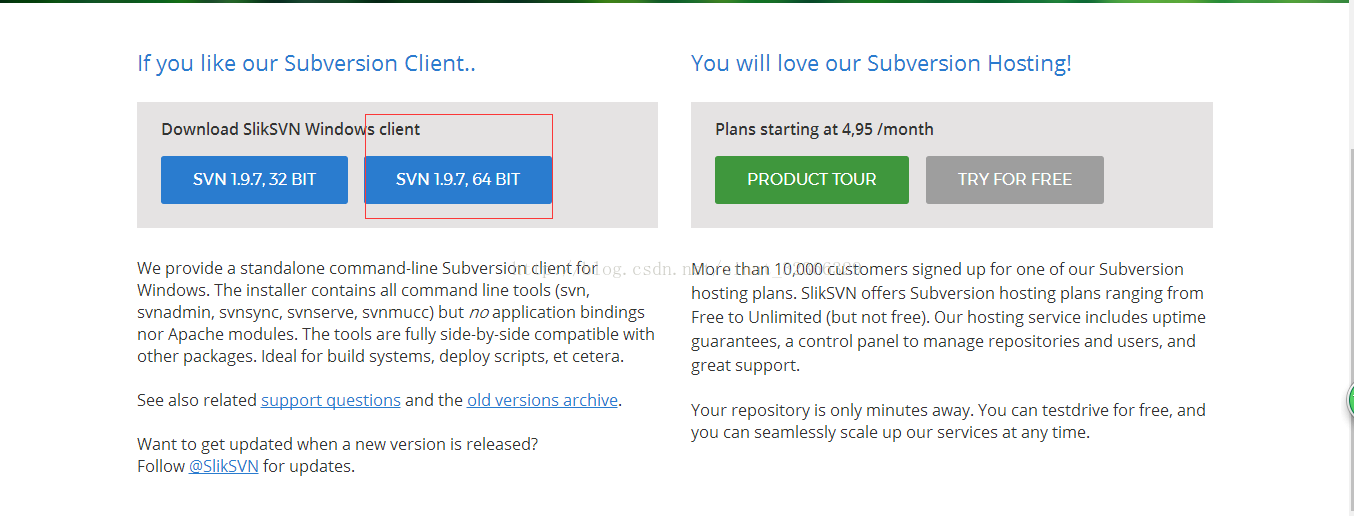Click the 'Want to get updated' text line

[x=337, y=443]
